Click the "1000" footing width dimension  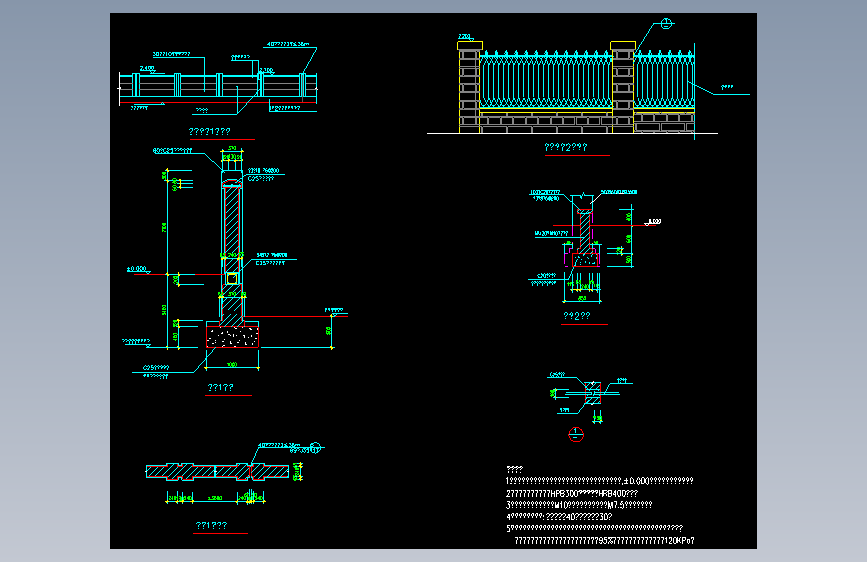pos(232,365)
